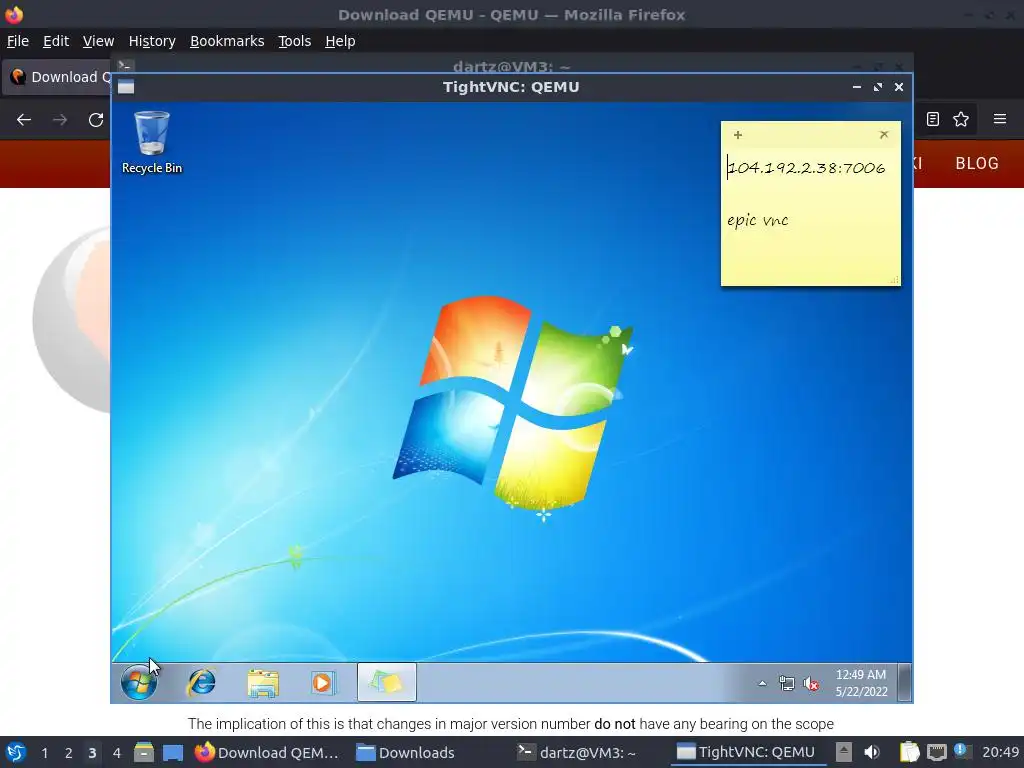Switch to workspace 1
1024x768 pixels.
(44, 753)
